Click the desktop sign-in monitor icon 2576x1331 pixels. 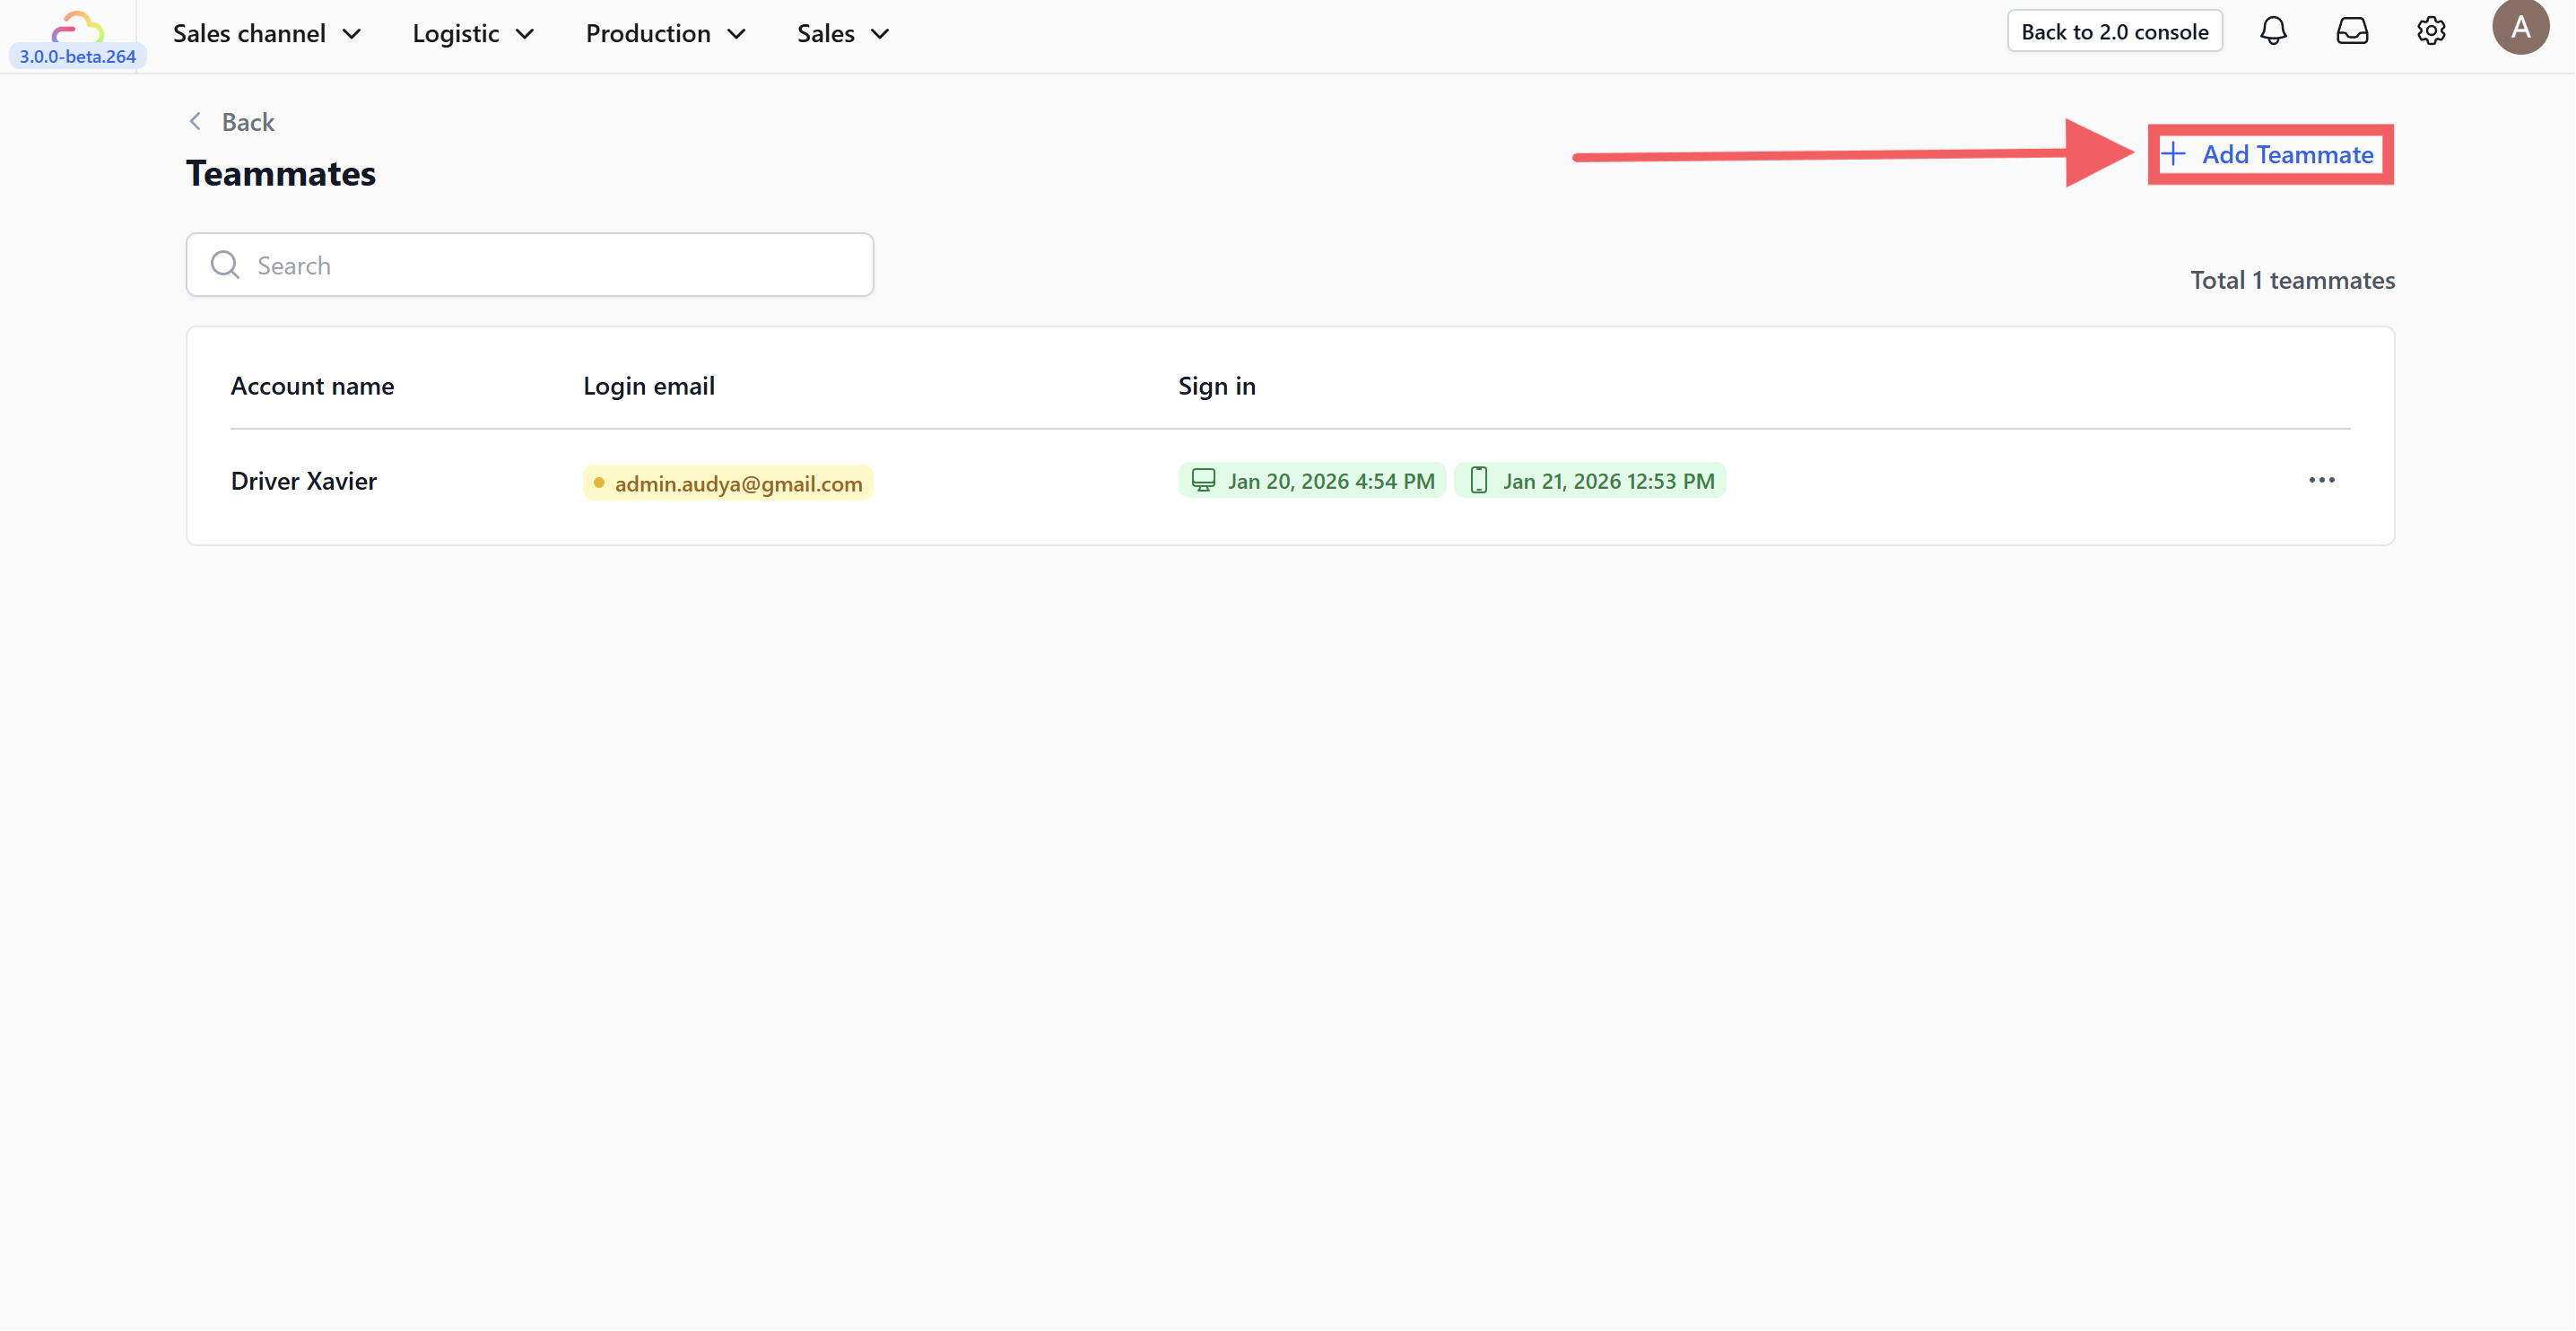[x=1203, y=481]
